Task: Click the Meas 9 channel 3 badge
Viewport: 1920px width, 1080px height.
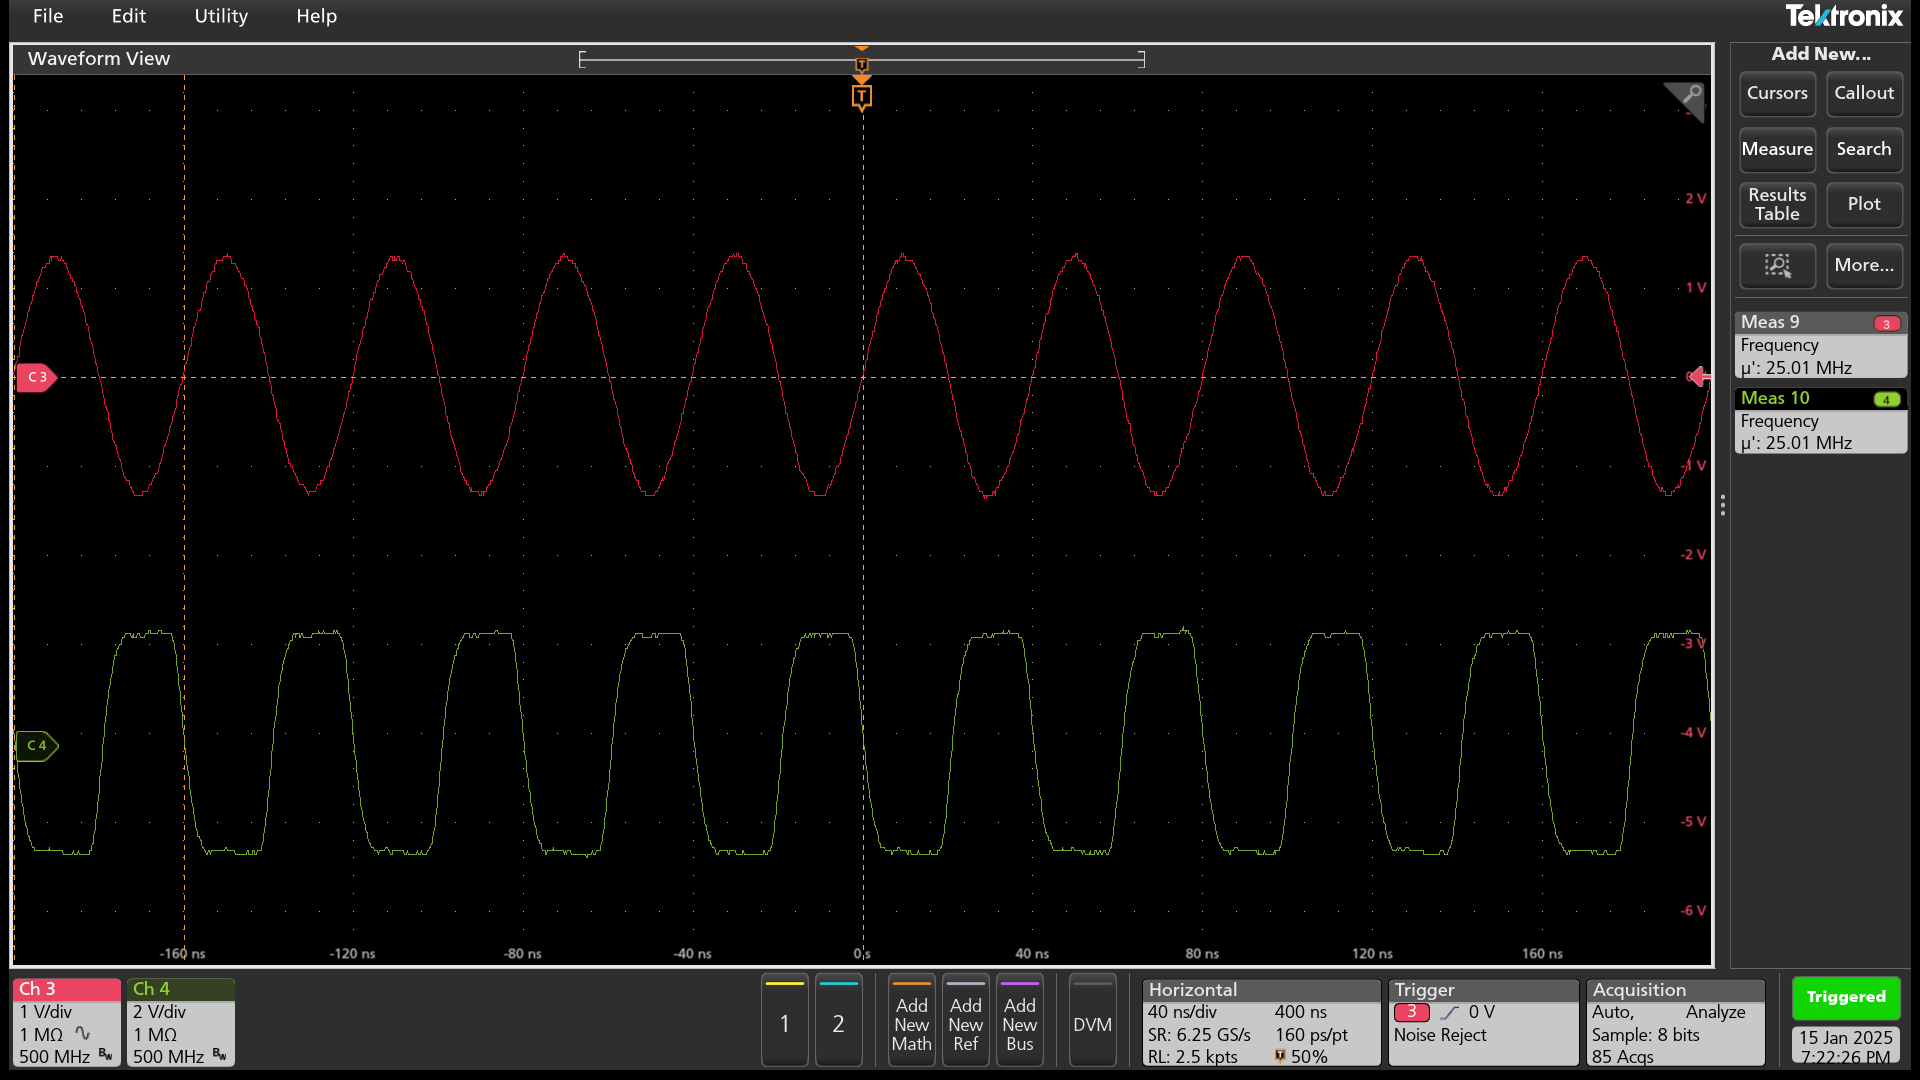Action: point(1886,323)
